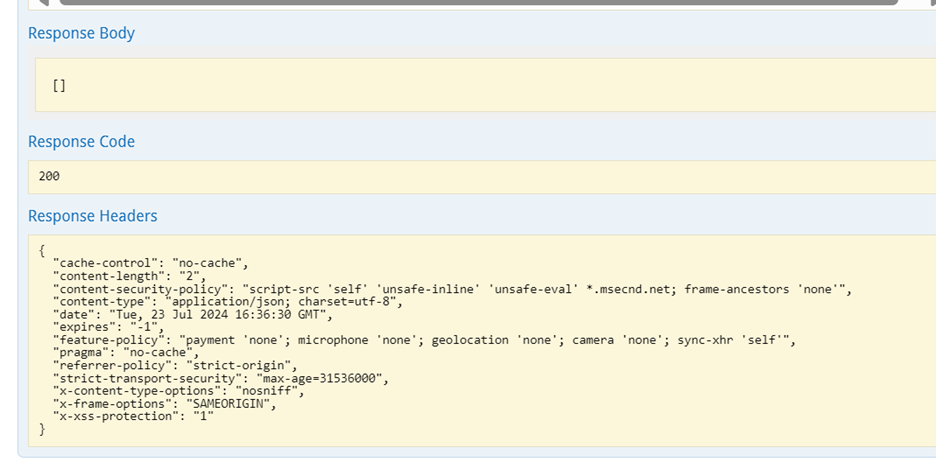Click the pragma no-cache line
The width and height of the screenshot is (936, 462).
(126, 353)
